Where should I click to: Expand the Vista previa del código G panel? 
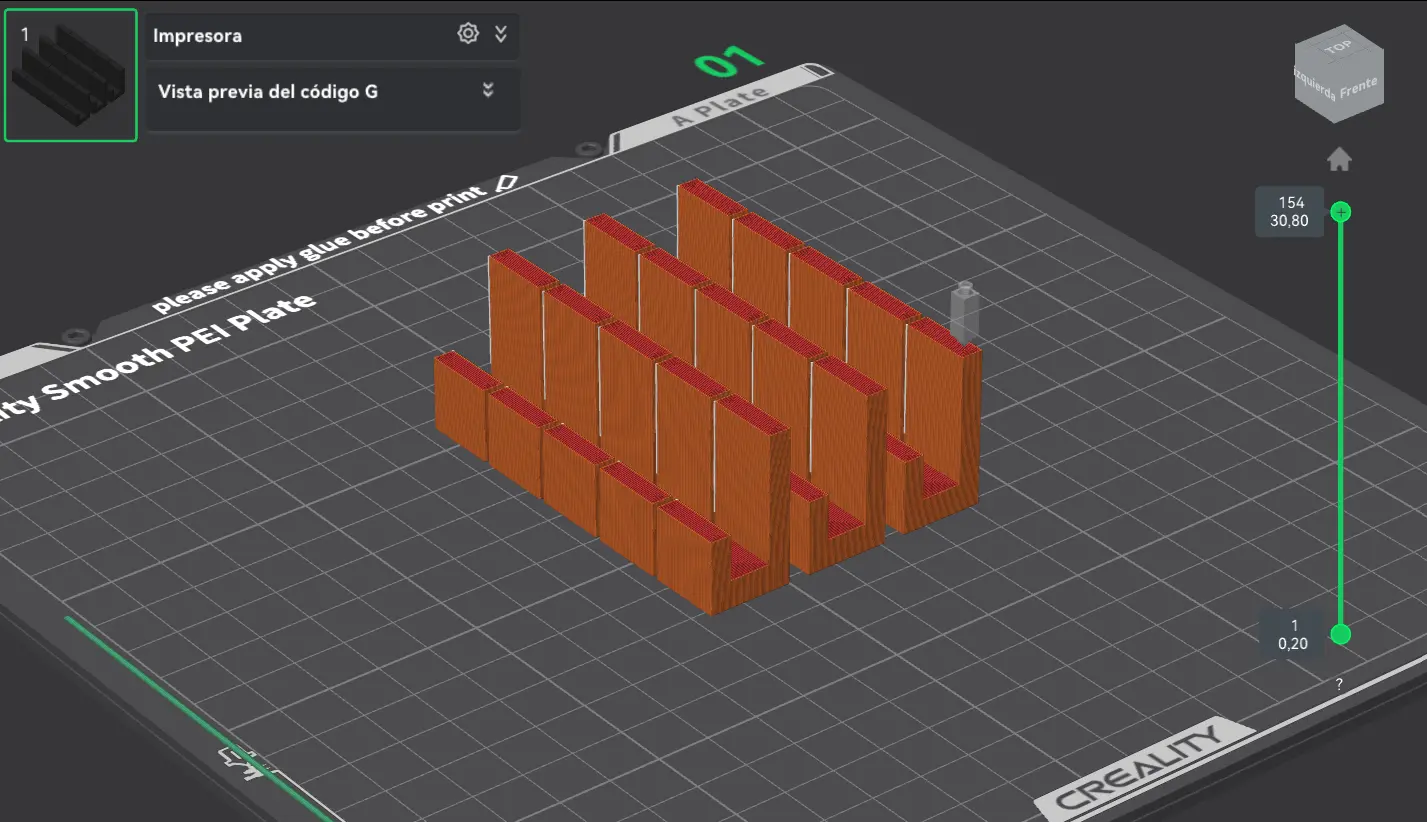click(488, 90)
